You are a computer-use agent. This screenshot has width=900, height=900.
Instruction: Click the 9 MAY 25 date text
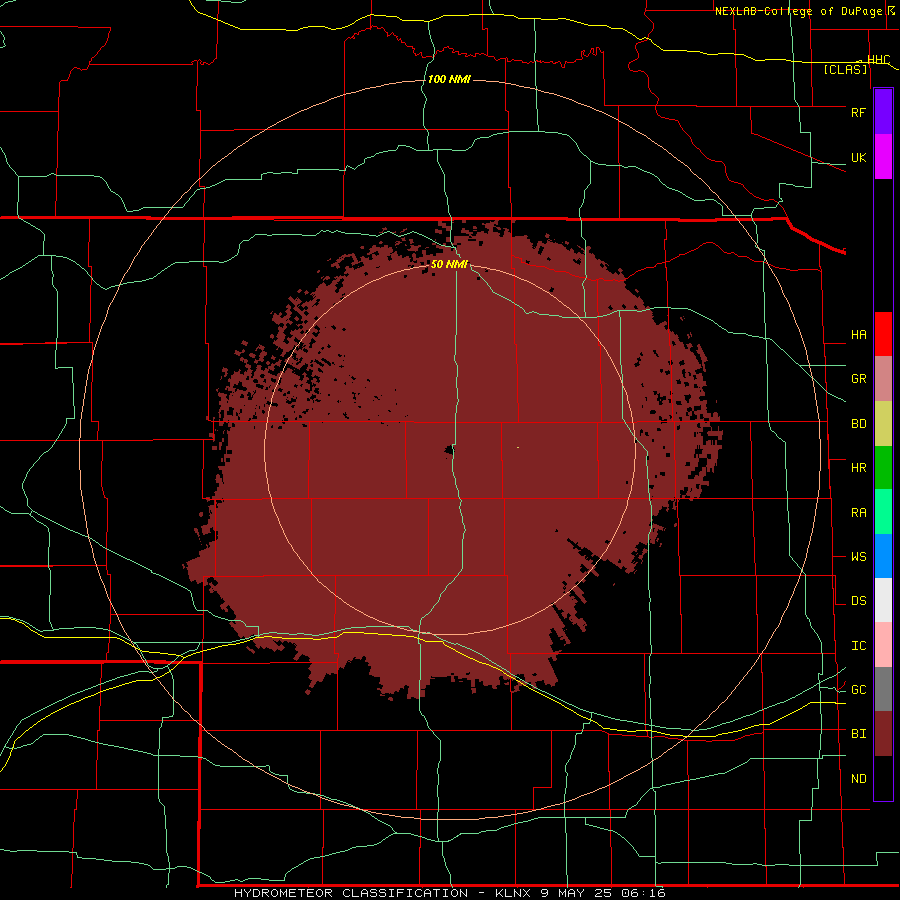pyautogui.click(x=577, y=893)
